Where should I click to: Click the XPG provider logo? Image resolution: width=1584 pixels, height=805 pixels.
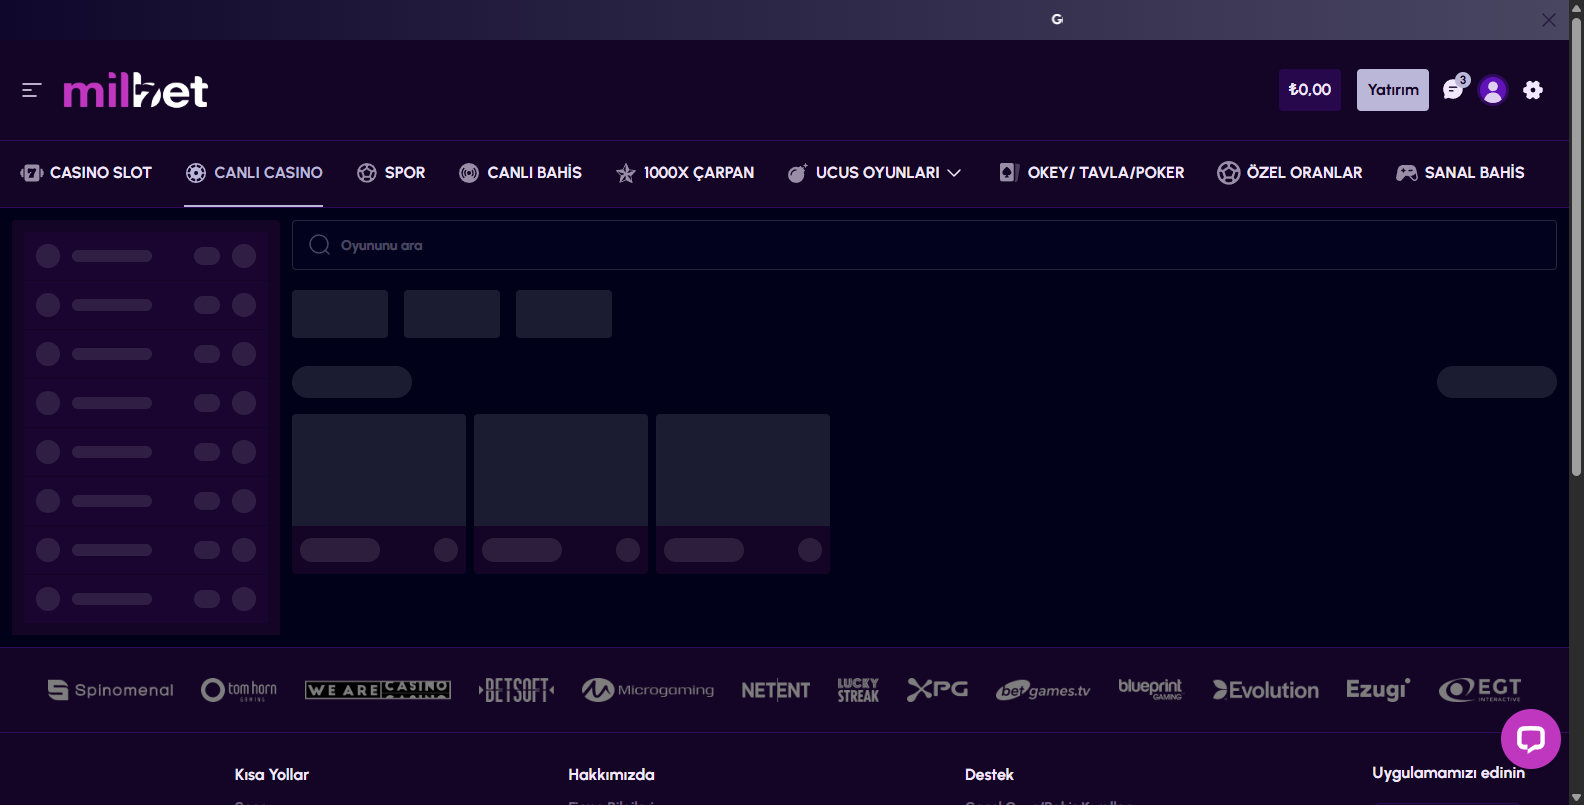coord(937,690)
